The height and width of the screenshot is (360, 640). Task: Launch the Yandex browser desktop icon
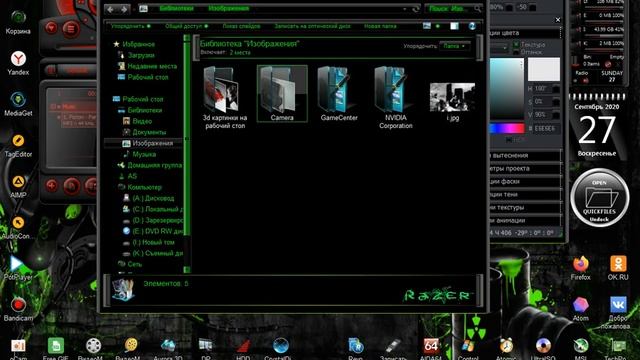tap(18, 63)
